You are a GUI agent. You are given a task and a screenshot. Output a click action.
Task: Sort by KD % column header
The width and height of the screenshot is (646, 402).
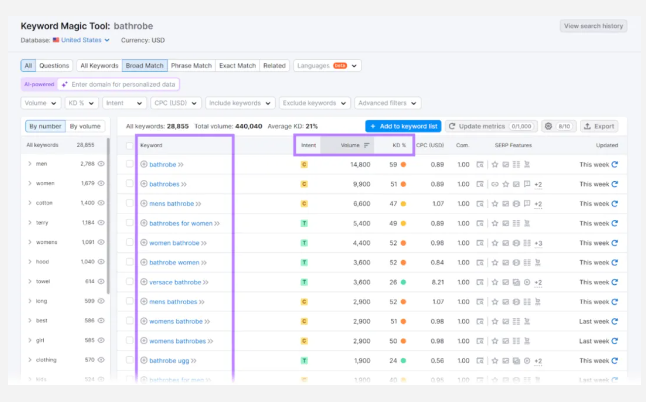(x=399, y=145)
